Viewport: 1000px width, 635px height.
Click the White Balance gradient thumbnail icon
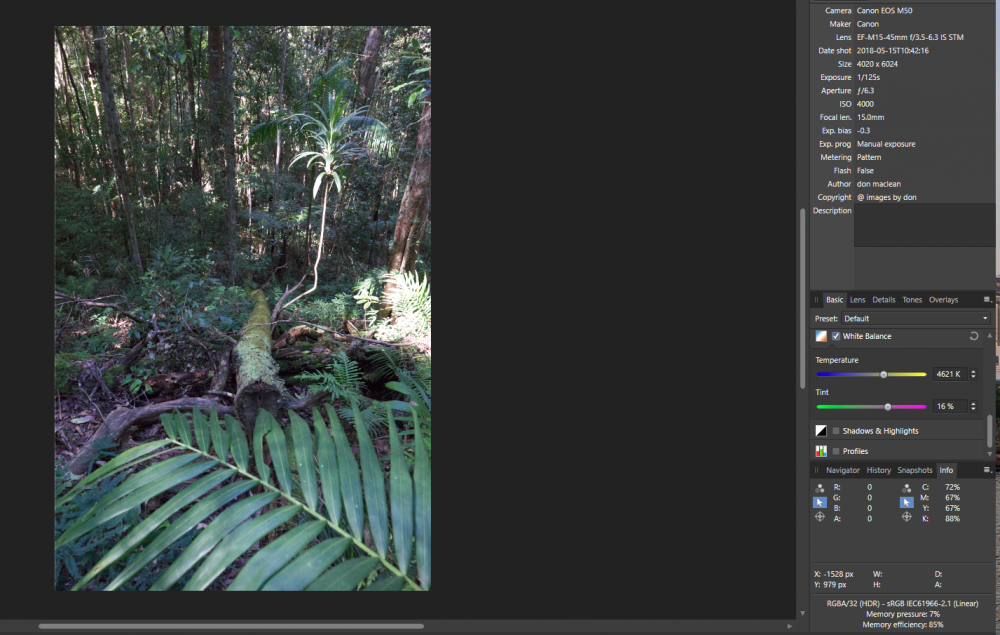(820, 336)
